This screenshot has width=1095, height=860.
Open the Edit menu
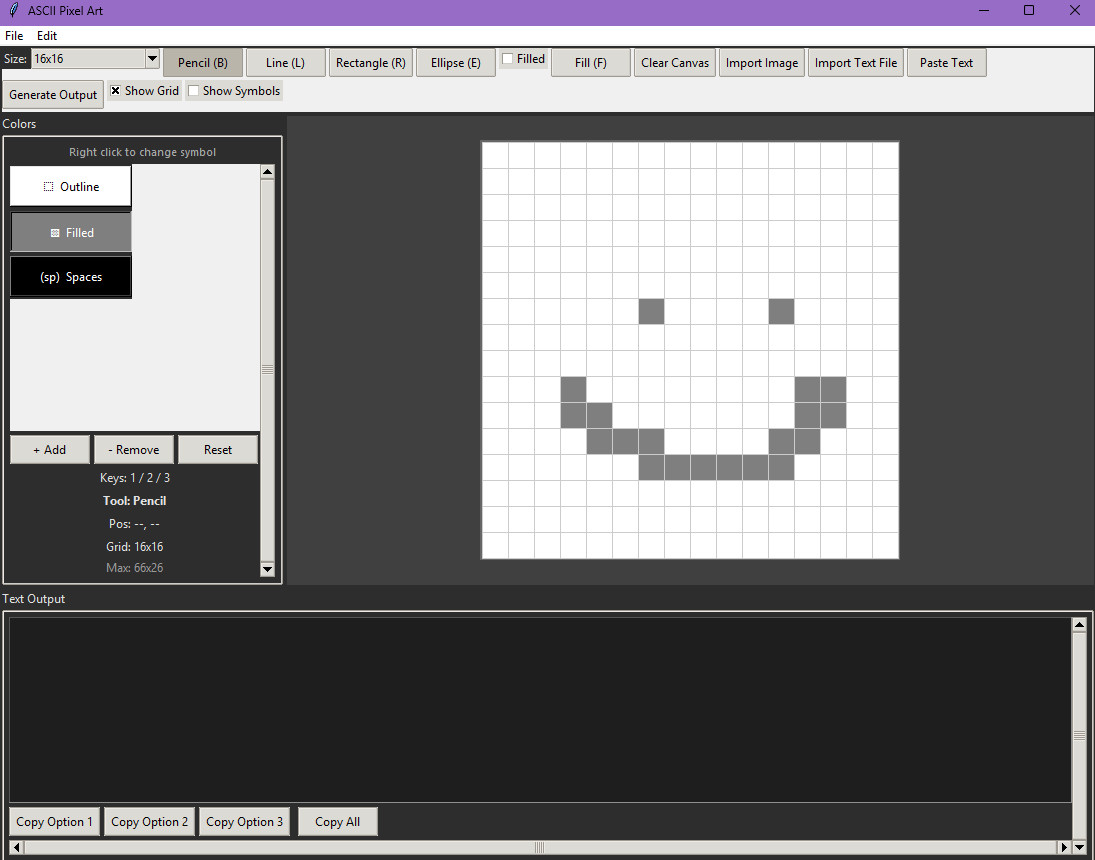click(47, 36)
